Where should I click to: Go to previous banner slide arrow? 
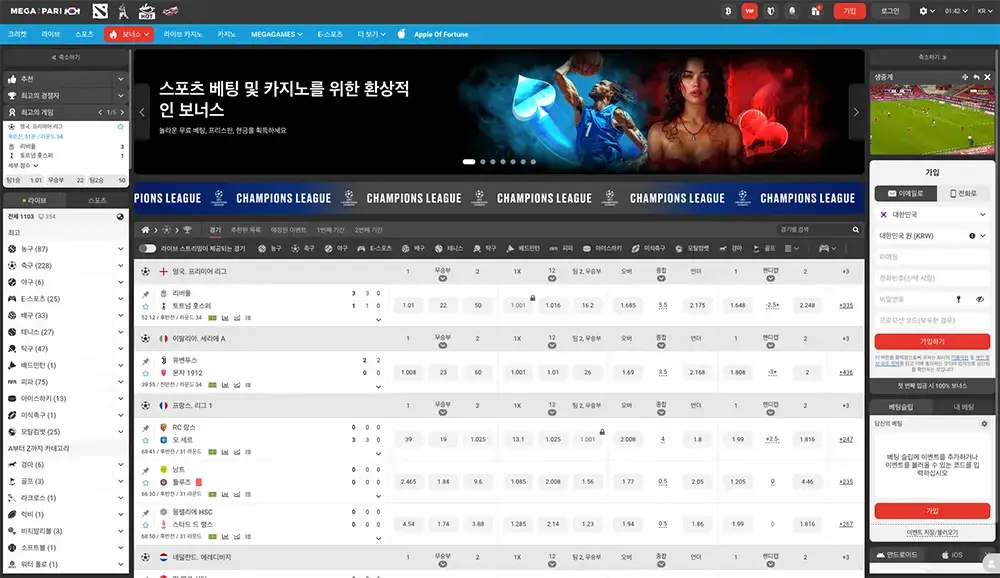[x=142, y=112]
